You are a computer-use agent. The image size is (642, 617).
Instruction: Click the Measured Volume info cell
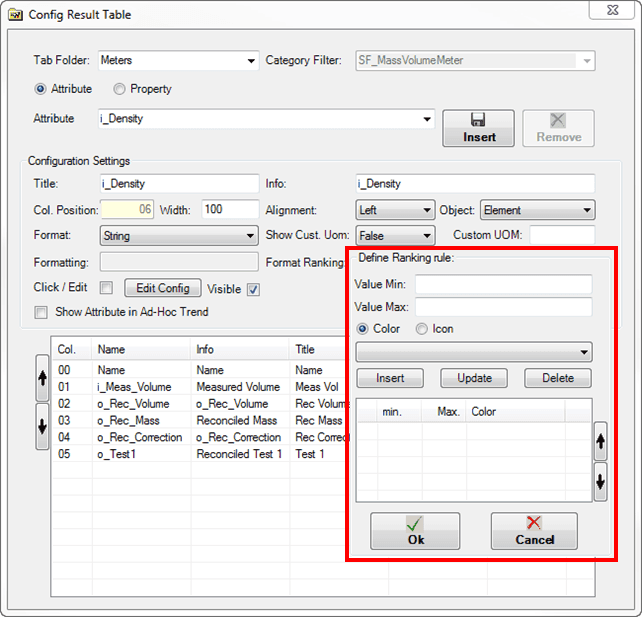click(x=238, y=387)
